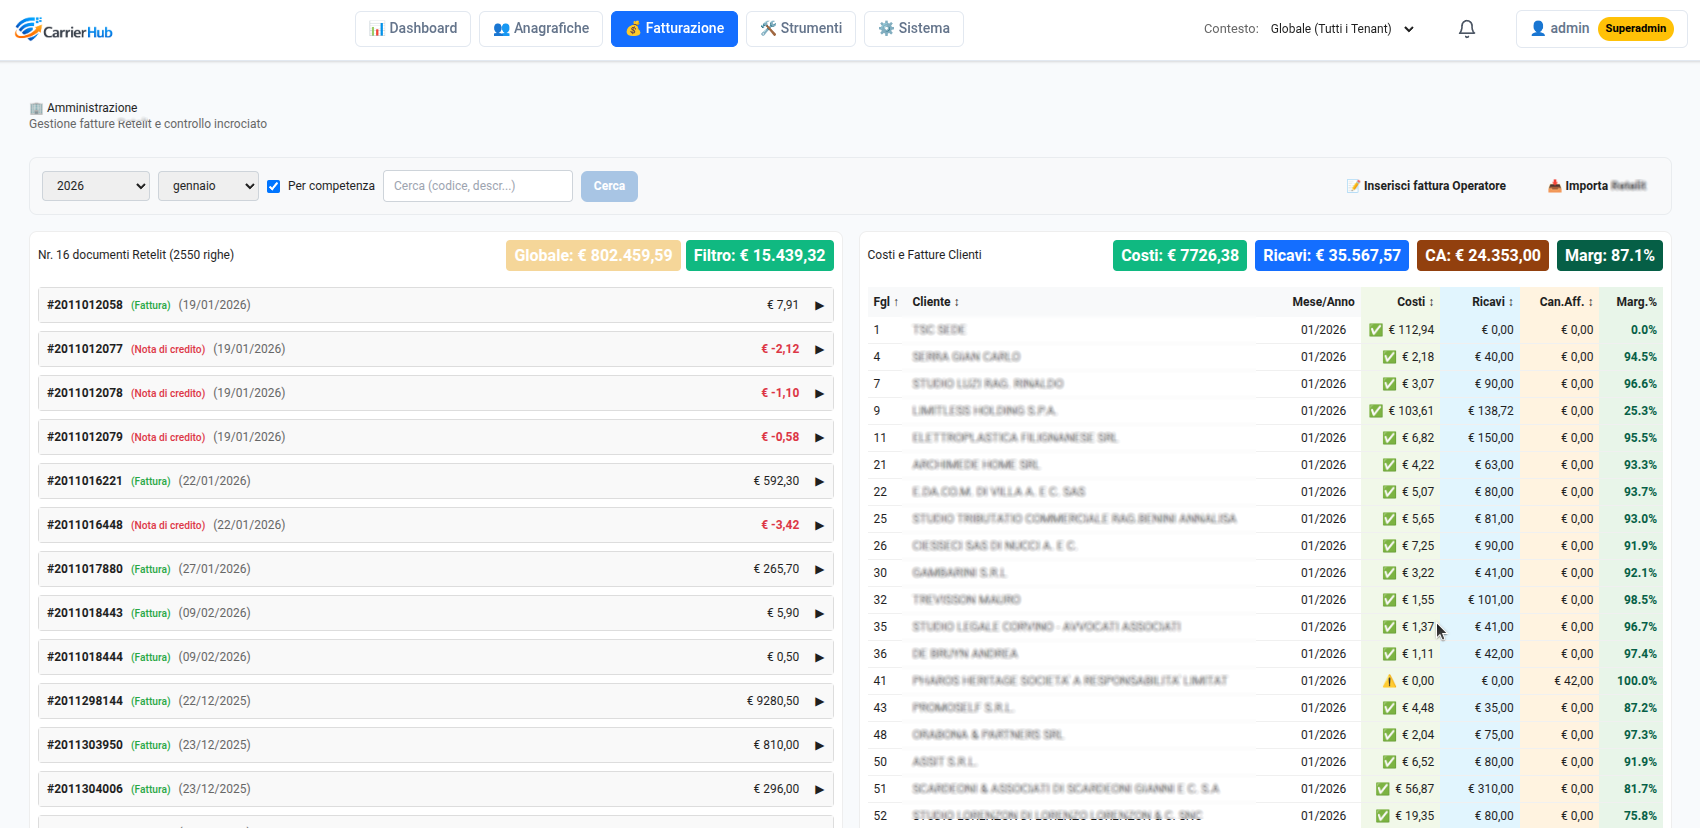Click the admin user icon
The height and width of the screenshot is (828, 1700).
coord(1538,29)
